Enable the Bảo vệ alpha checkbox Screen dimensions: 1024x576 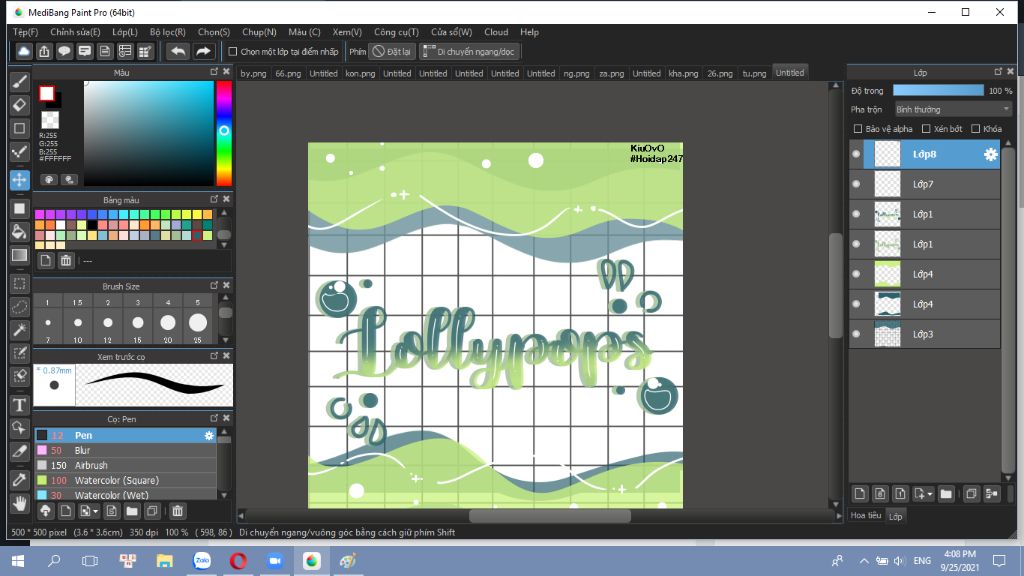click(x=858, y=129)
